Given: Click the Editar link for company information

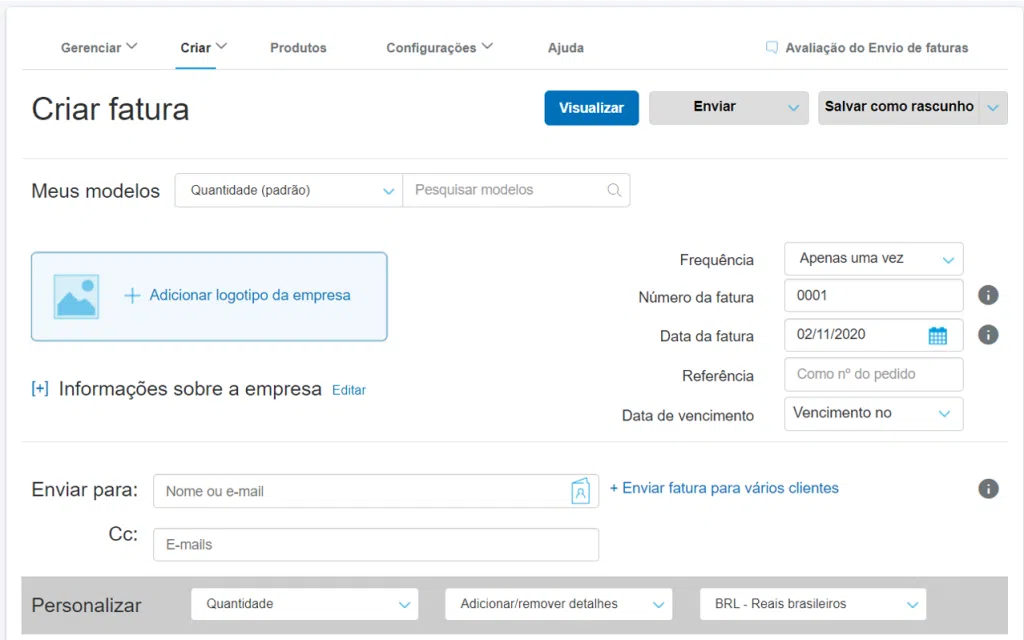Looking at the screenshot, I should point(348,390).
